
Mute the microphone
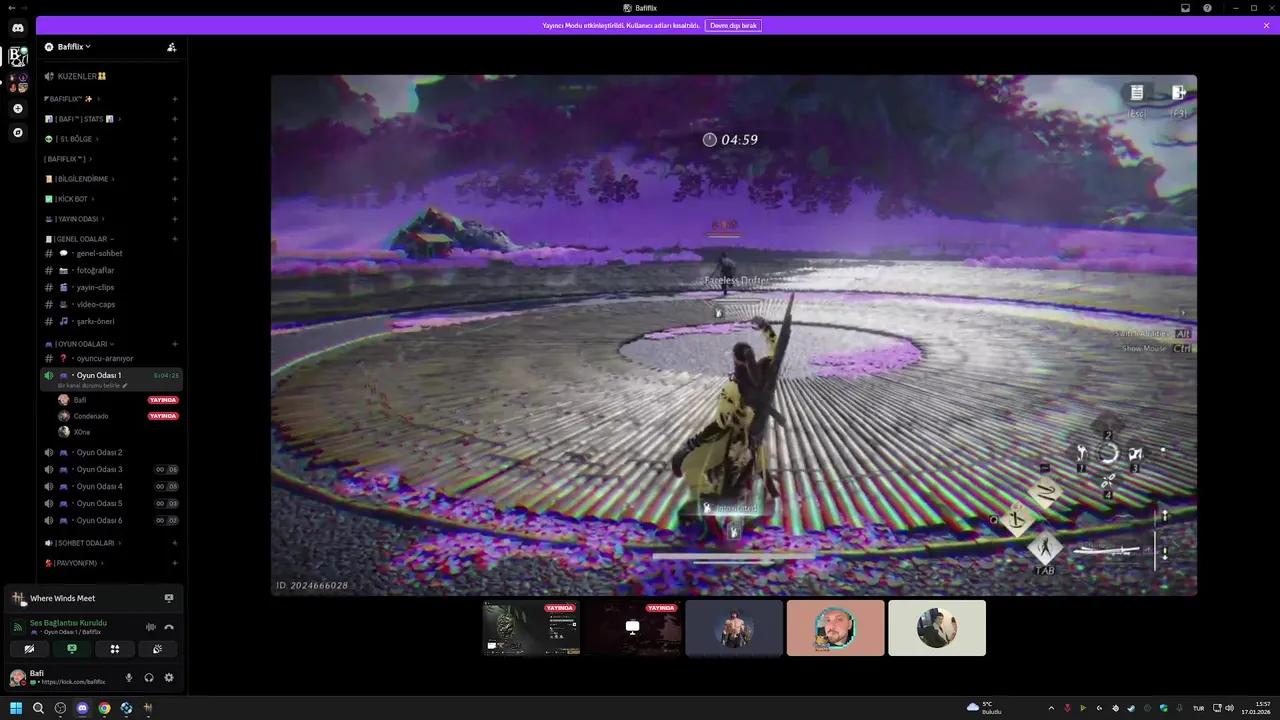[x=128, y=678]
